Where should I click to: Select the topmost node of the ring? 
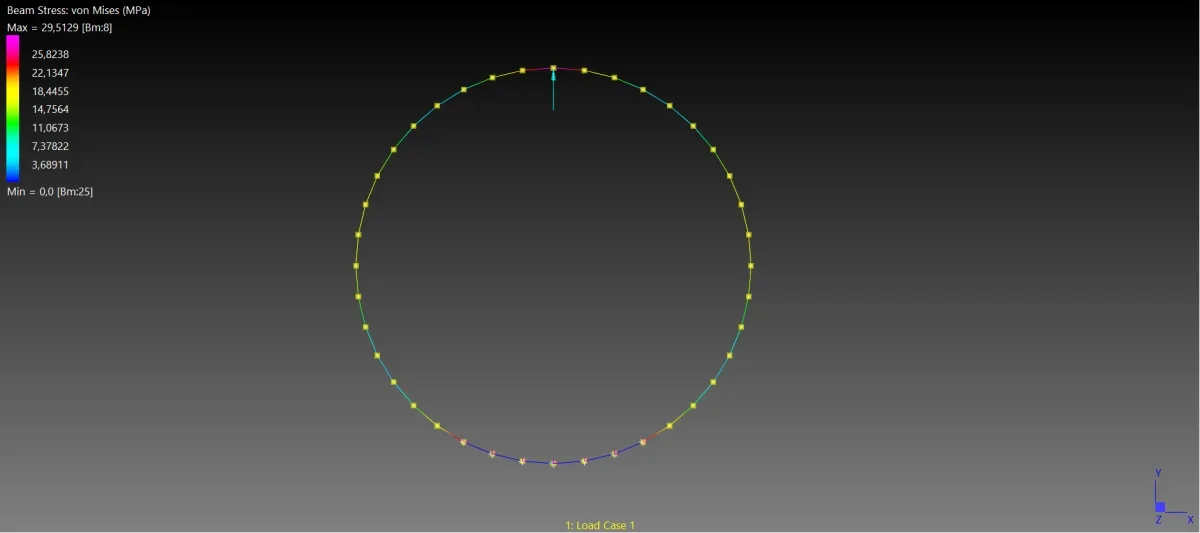pyautogui.click(x=553, y=68)
